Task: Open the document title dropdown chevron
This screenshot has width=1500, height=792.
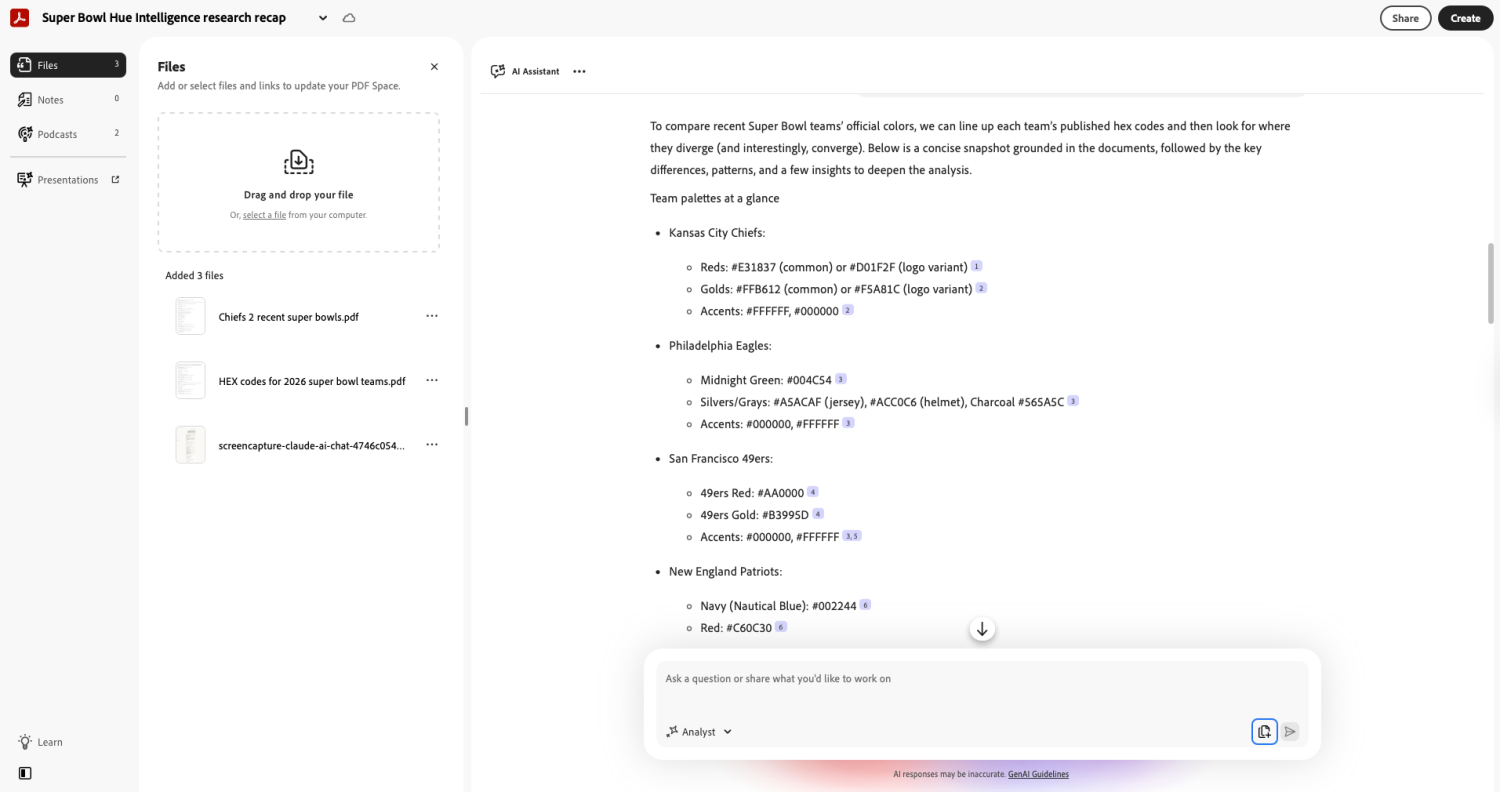Action: (x=323, y=18)
